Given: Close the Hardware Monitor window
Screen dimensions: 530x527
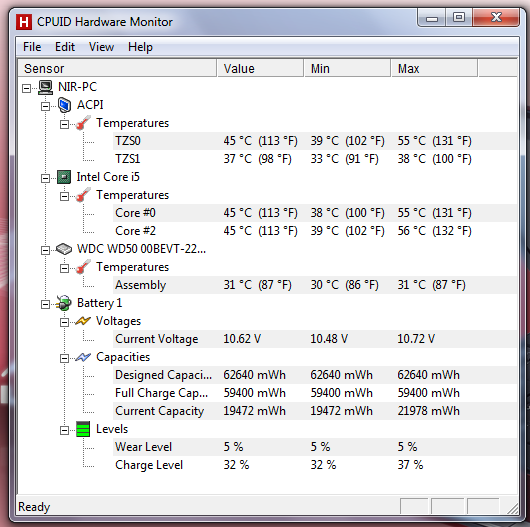Looking at the screenshot, I should [x=496, y=18].
